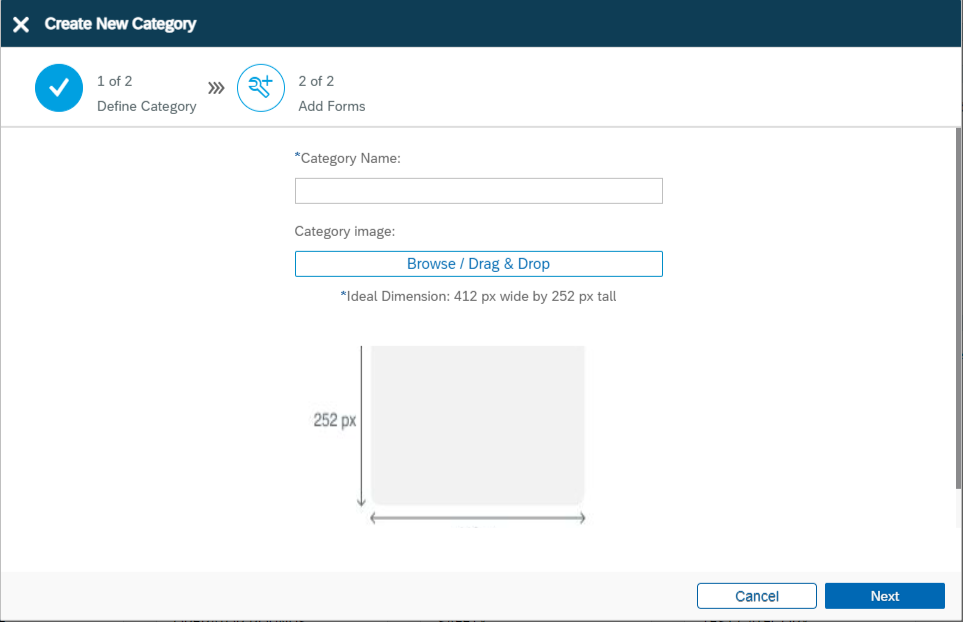Click the "1 of 2" step indicator

coord(114,81)
